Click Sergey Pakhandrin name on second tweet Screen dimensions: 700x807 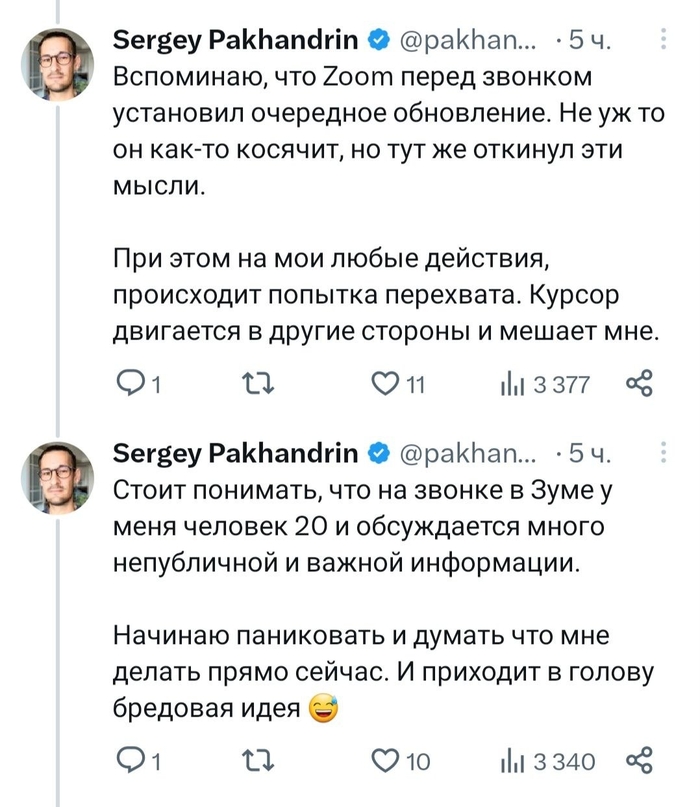[235, 455]
